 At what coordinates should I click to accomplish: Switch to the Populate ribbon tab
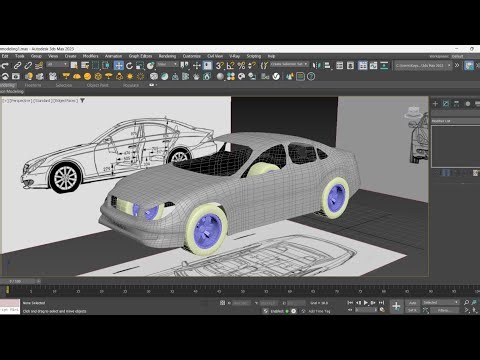tap(131, 85)
